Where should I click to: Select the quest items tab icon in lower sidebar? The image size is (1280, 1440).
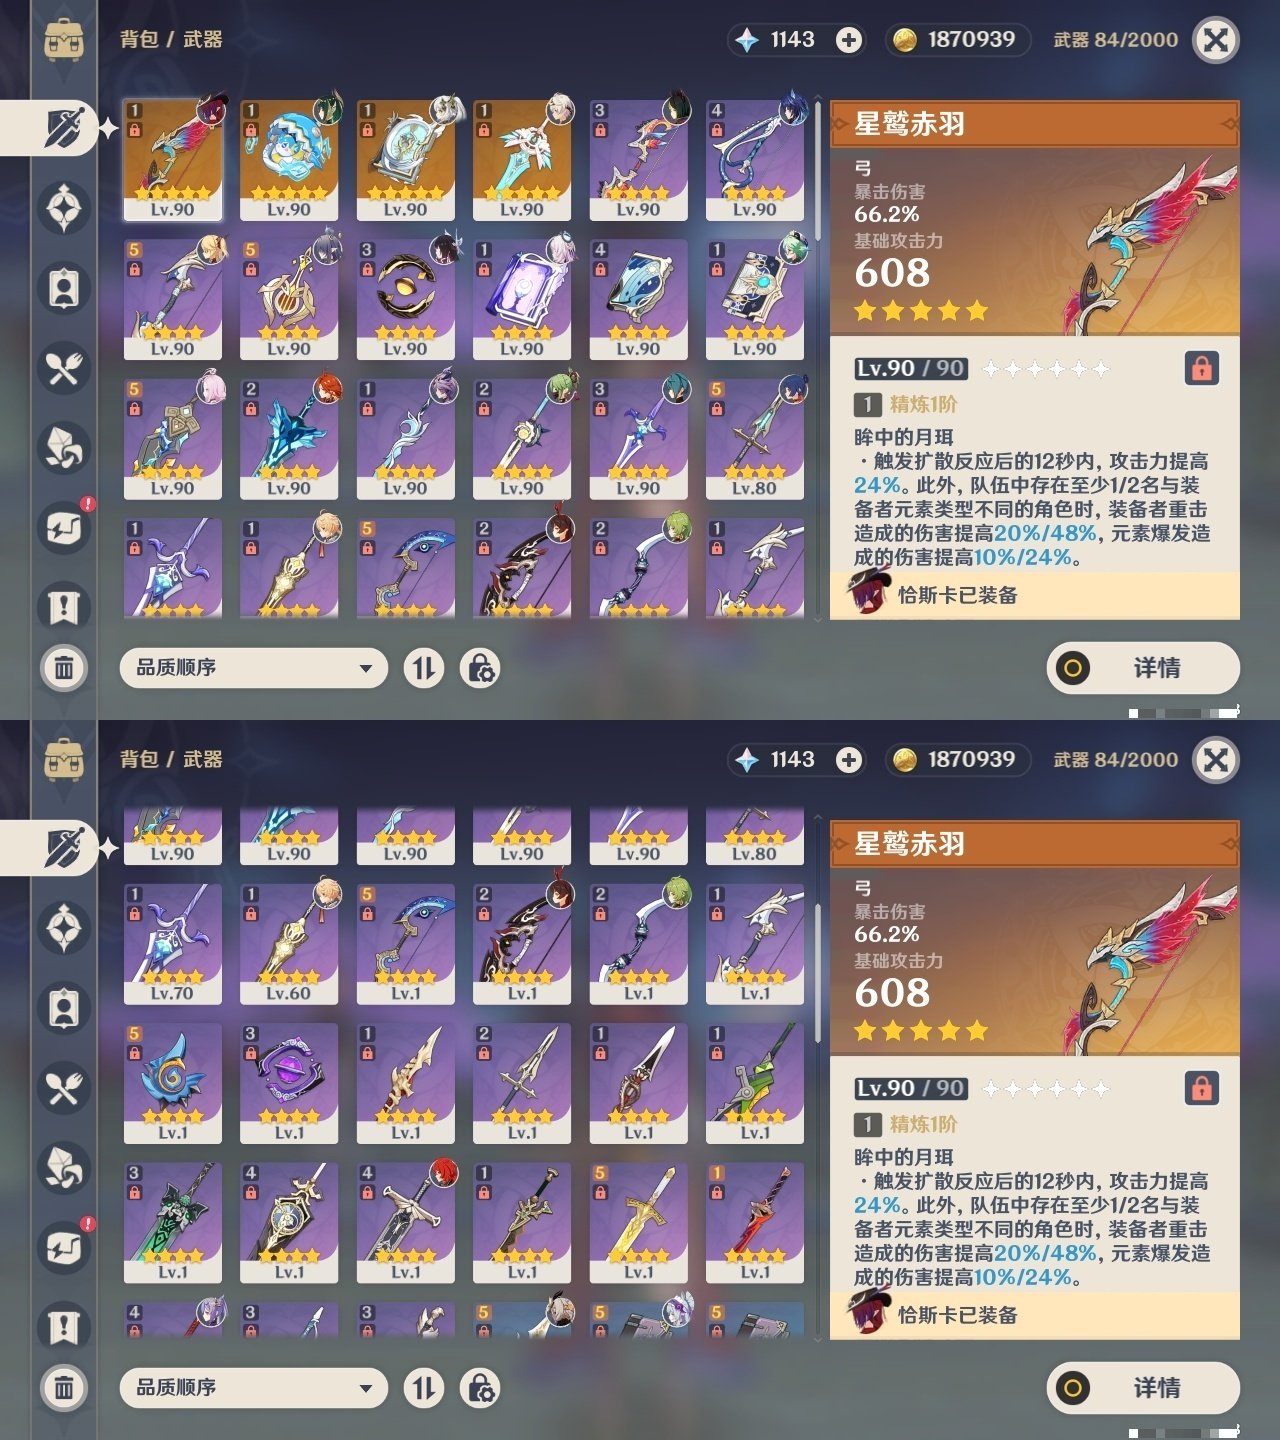(64, 1328)
